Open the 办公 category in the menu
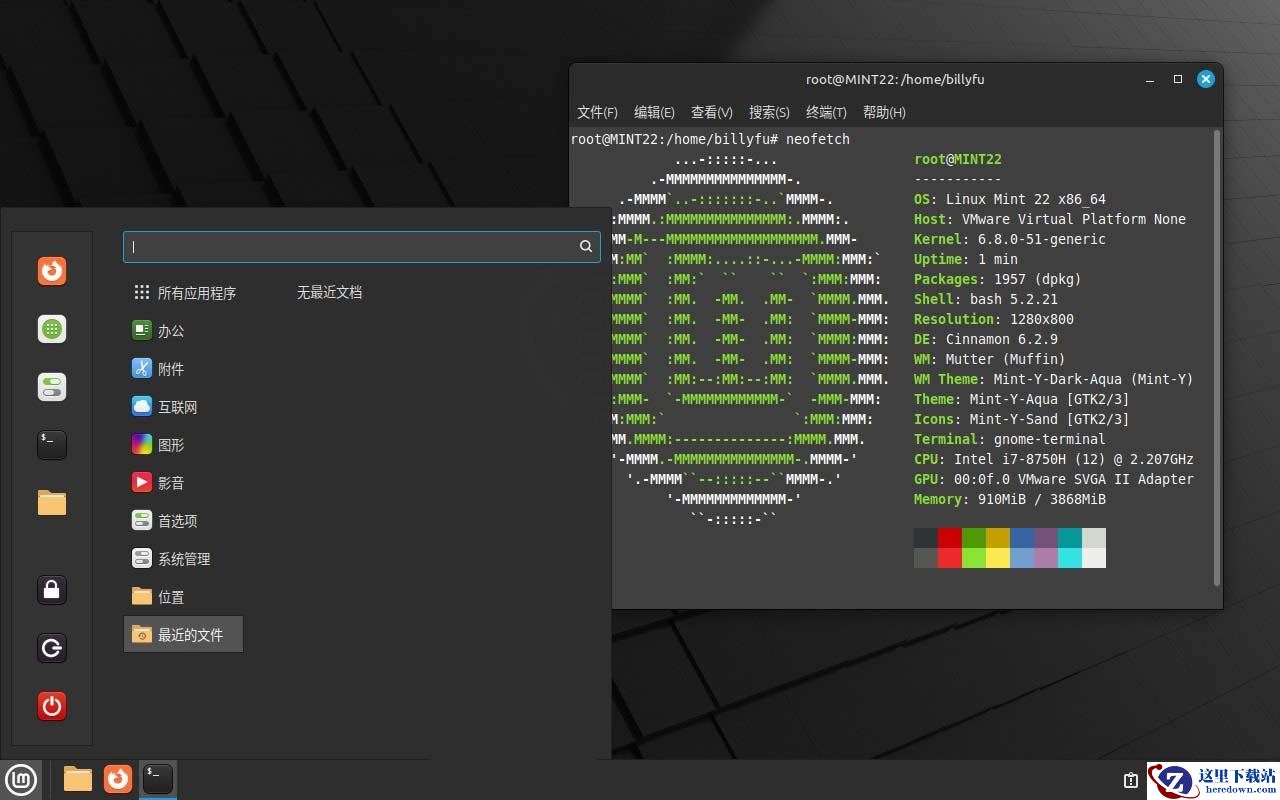 tap(184, 331)
